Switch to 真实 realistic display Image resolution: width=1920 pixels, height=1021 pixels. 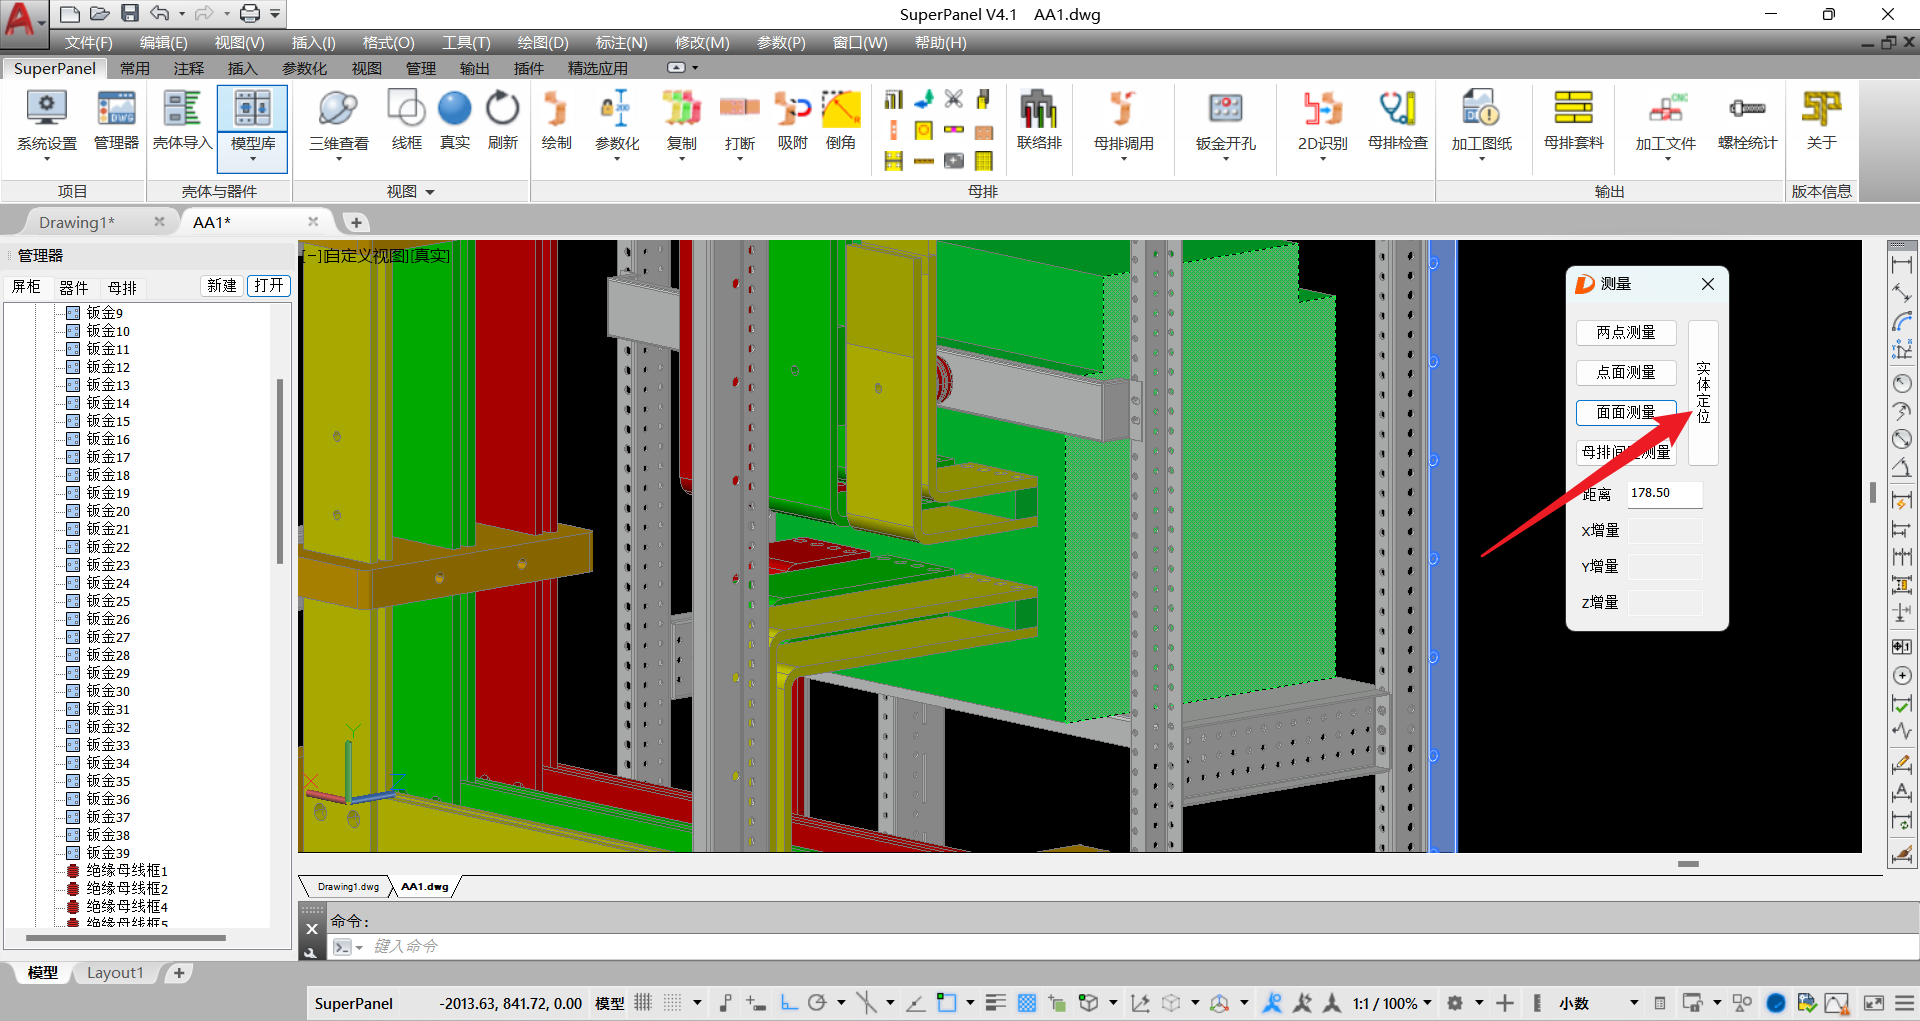454,122
